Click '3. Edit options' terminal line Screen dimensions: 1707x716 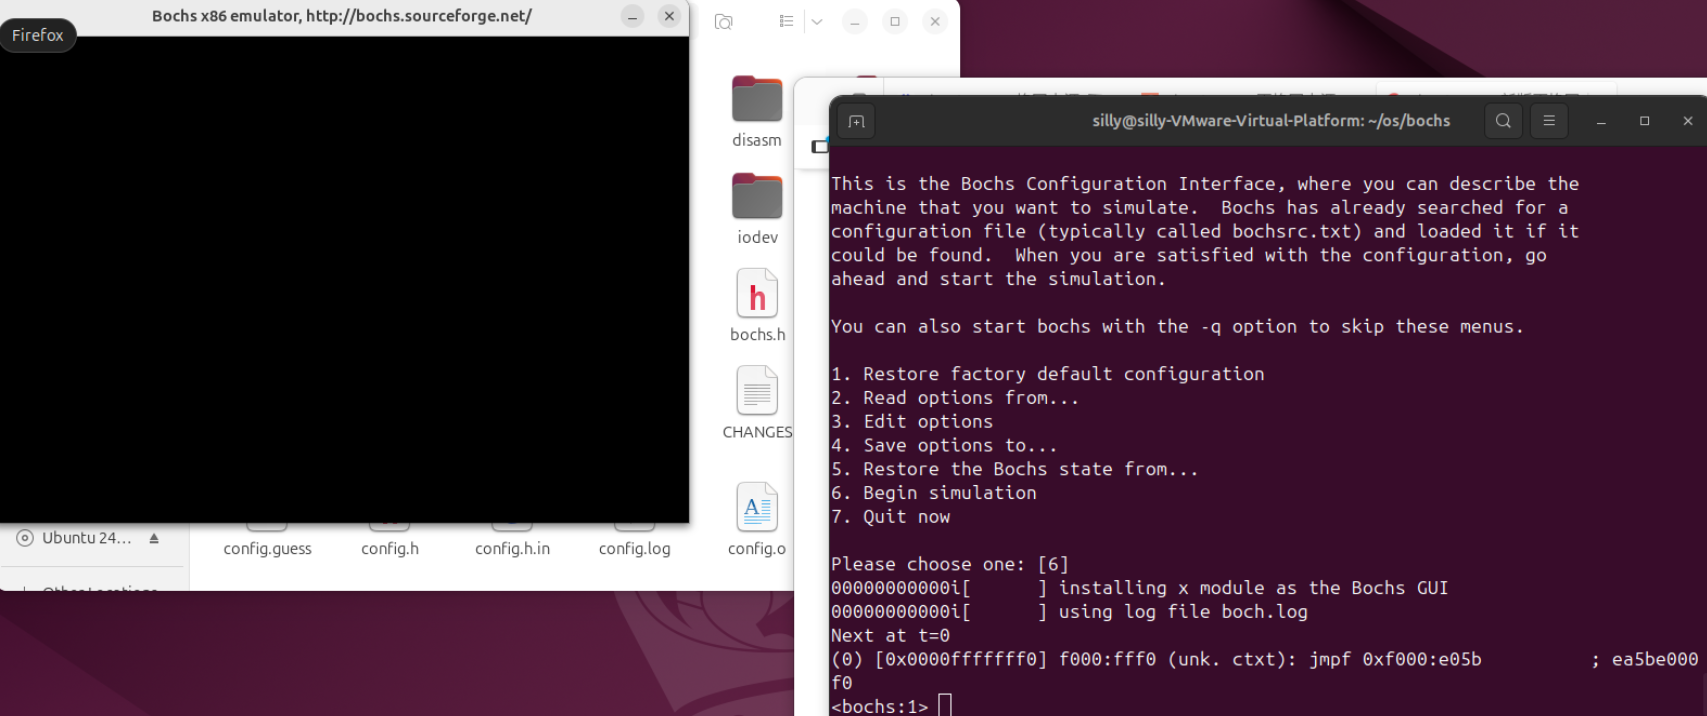click(x=912, y=422)
